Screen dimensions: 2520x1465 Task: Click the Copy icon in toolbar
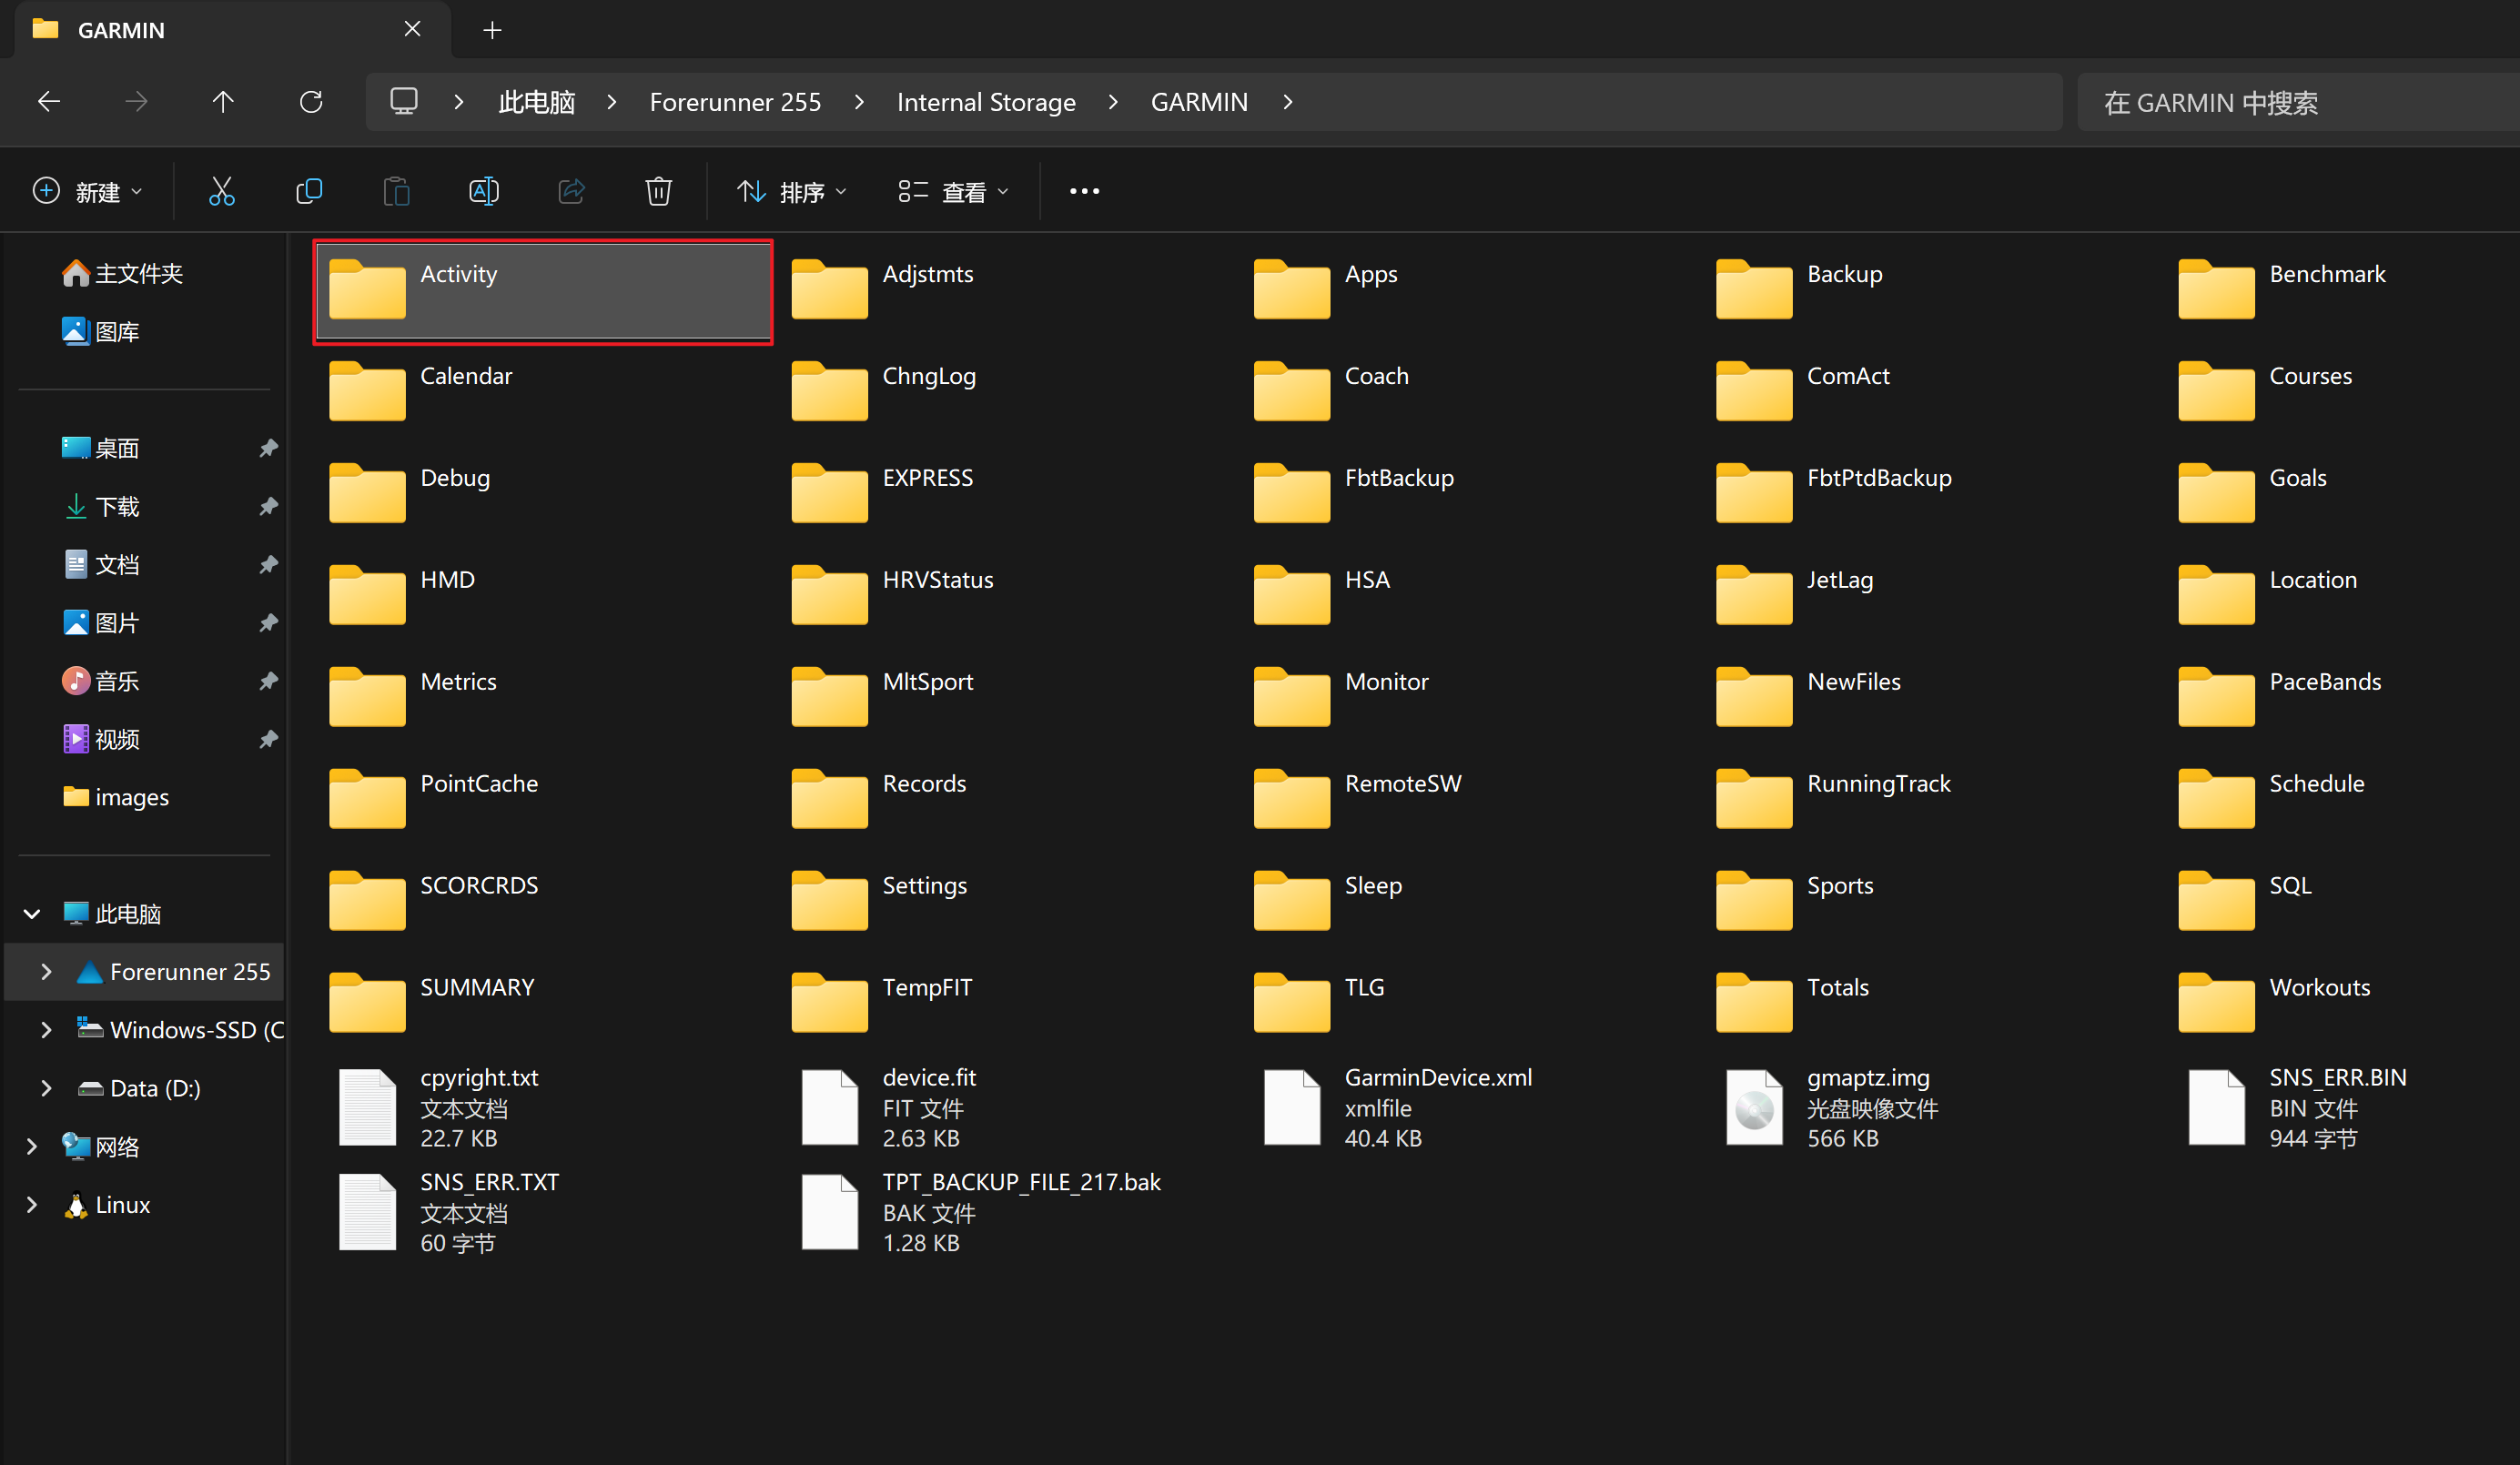(x=309, y=191)
